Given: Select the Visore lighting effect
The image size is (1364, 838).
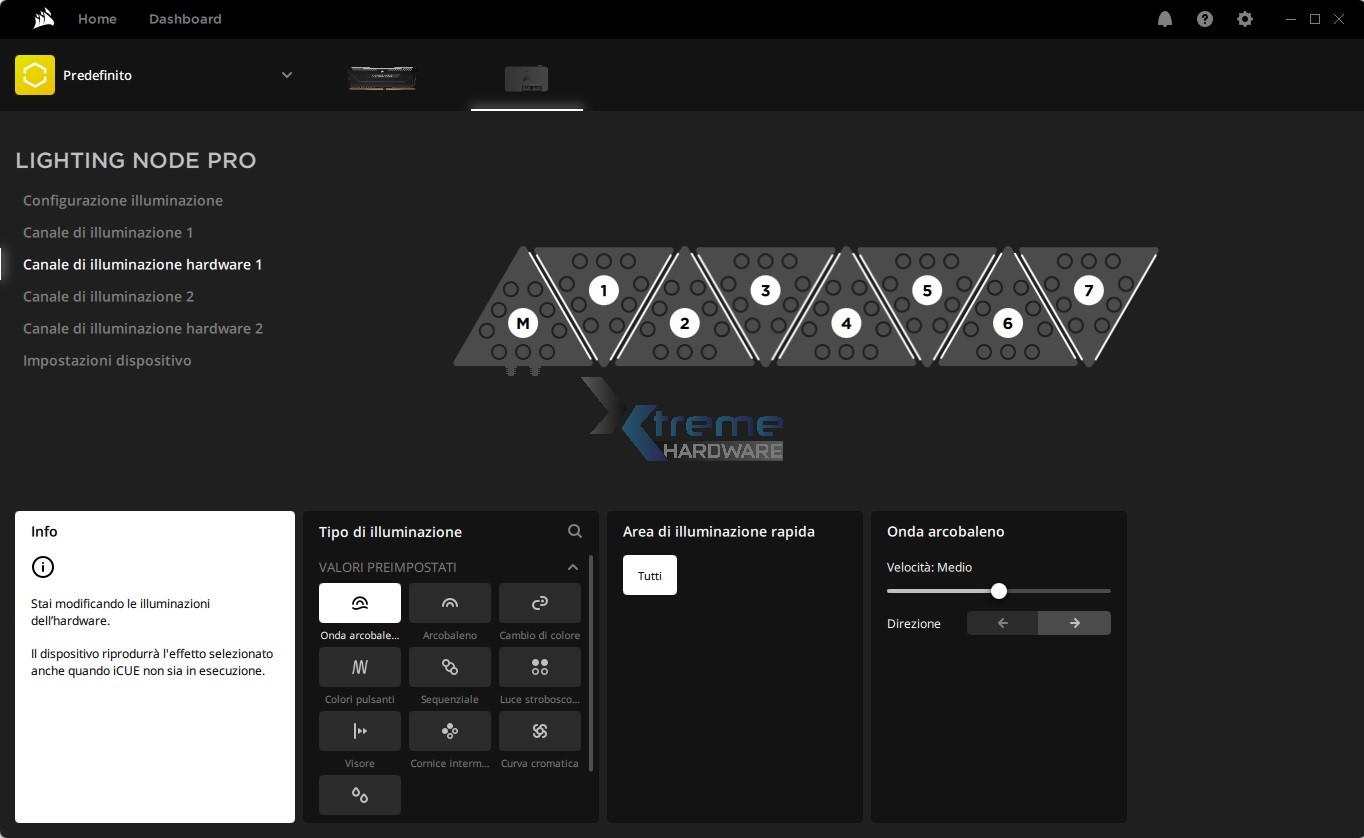Looking at the screenshot, I should (x=359, y=731).
